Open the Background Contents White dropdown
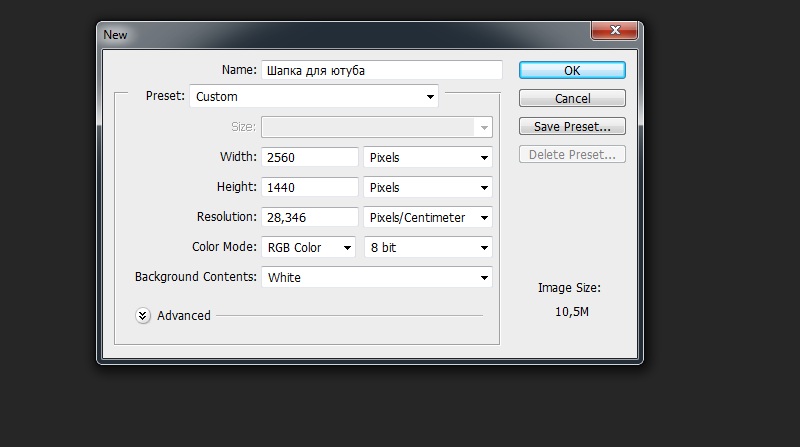Viewport: 800px width, 447px height. coord(377,277)
